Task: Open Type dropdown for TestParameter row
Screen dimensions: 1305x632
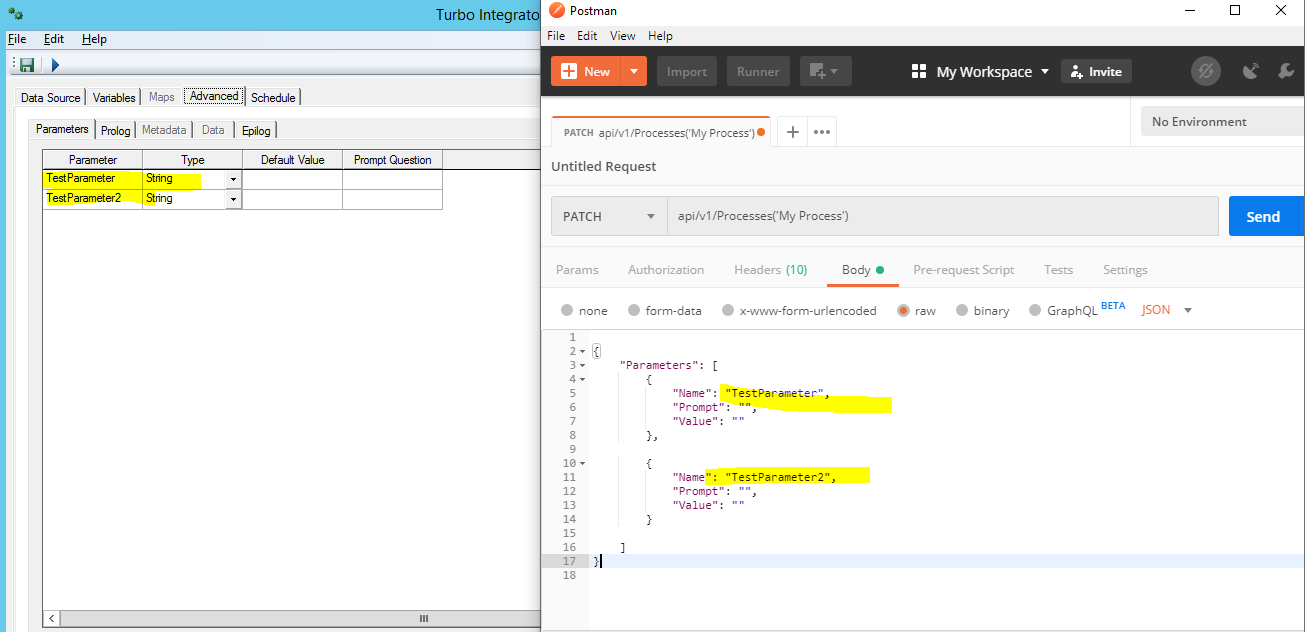Action: tap(233, 179)
